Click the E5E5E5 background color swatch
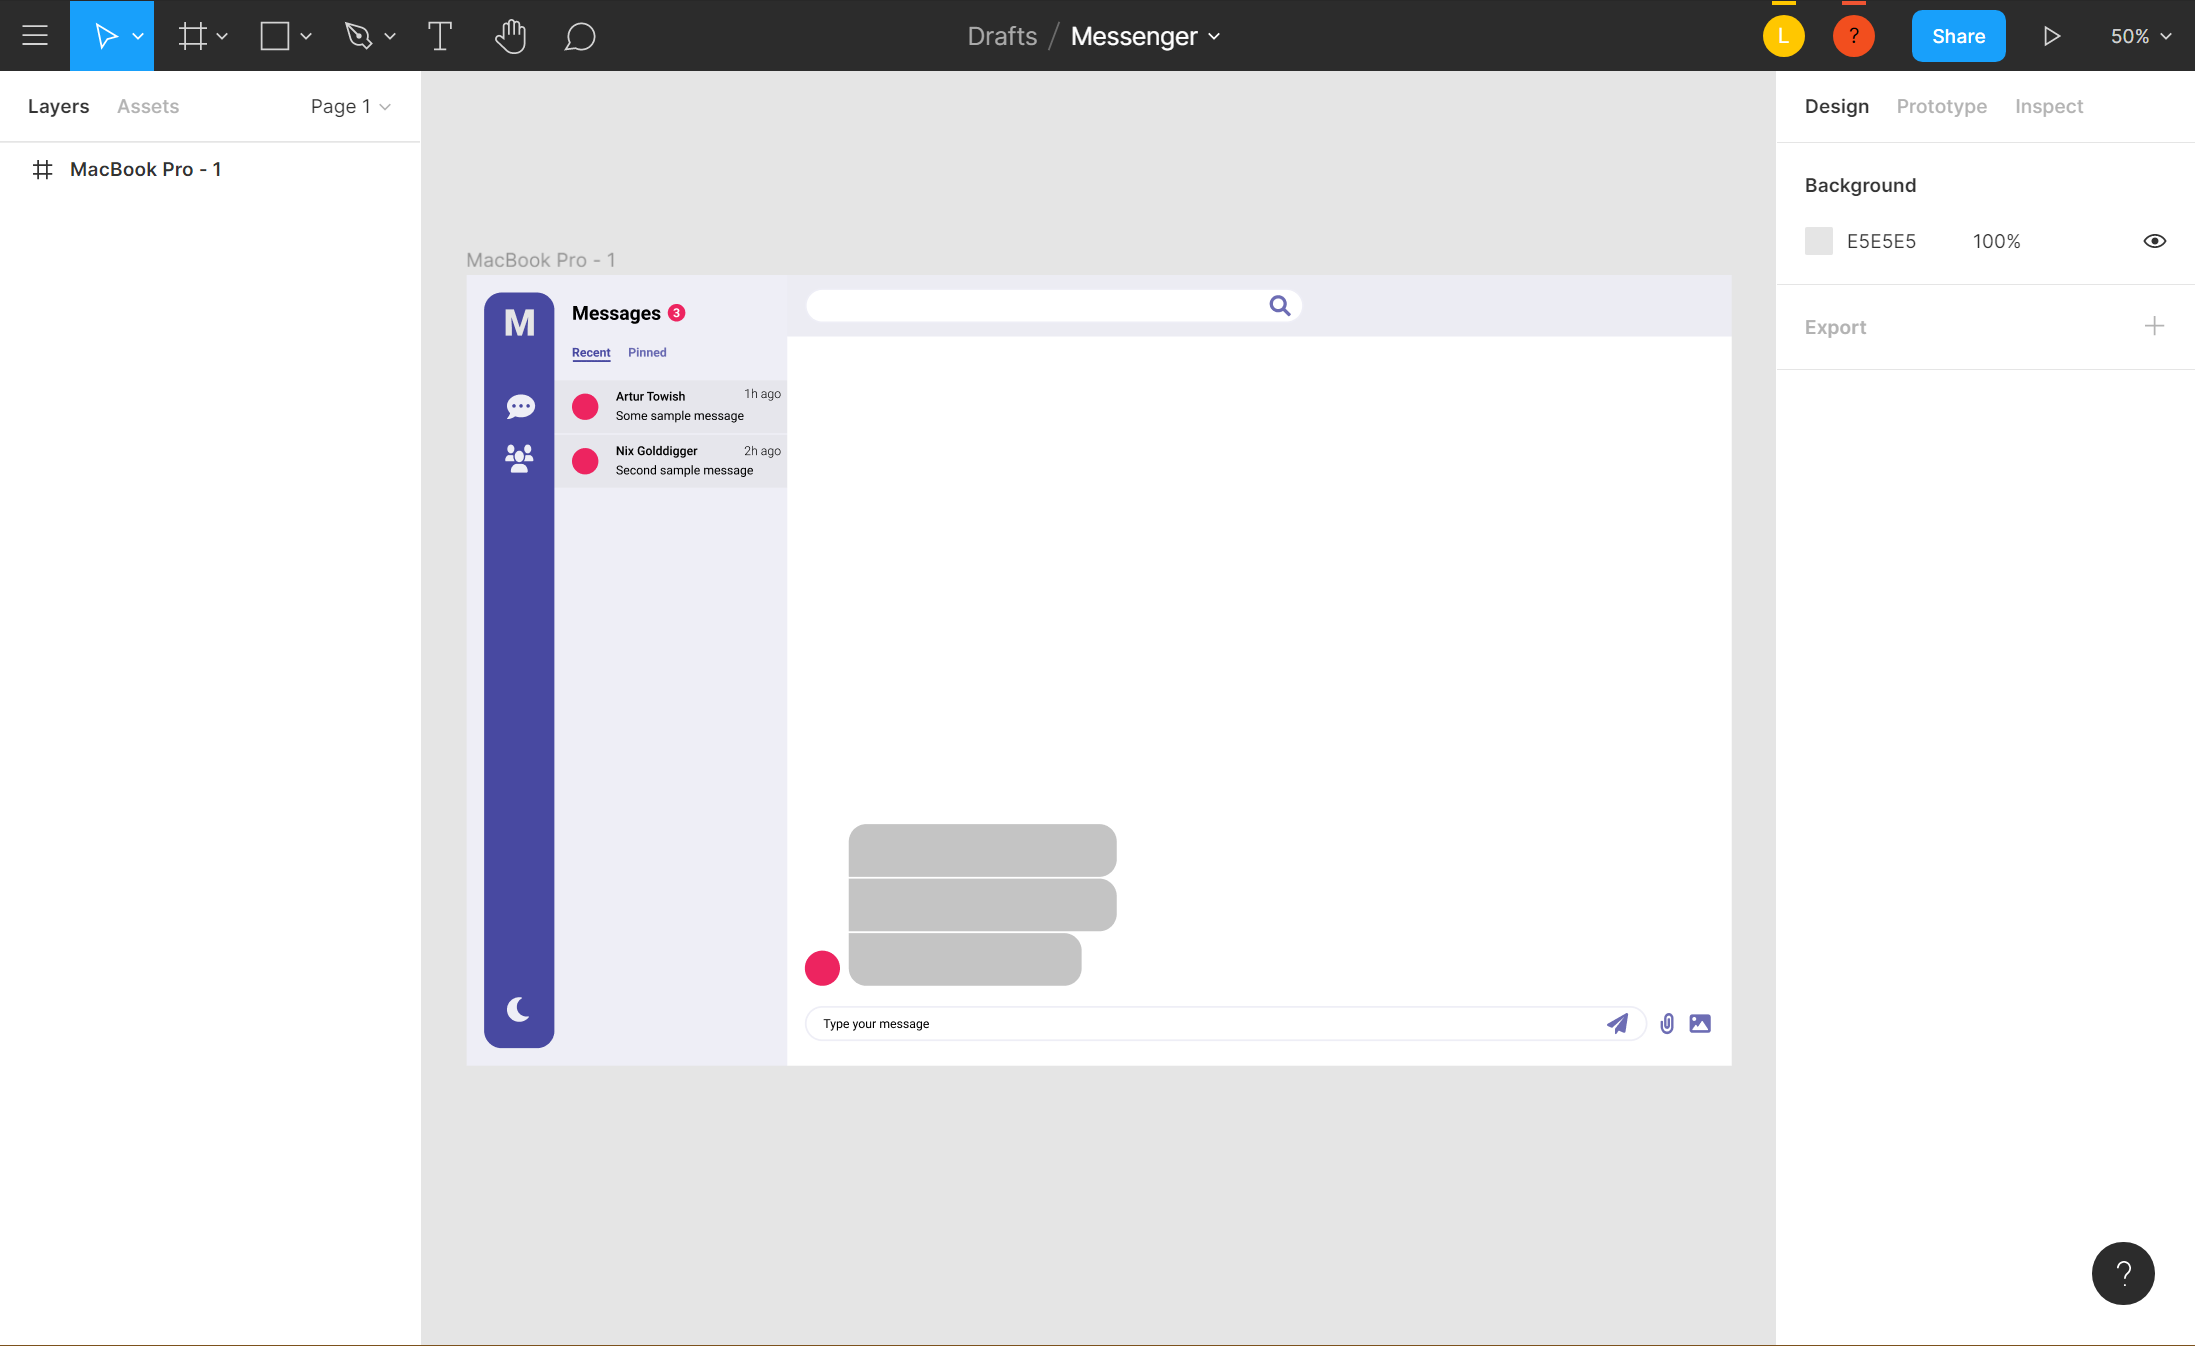The width and height of the screenshot is (2195, 1346). (1818, 241)
